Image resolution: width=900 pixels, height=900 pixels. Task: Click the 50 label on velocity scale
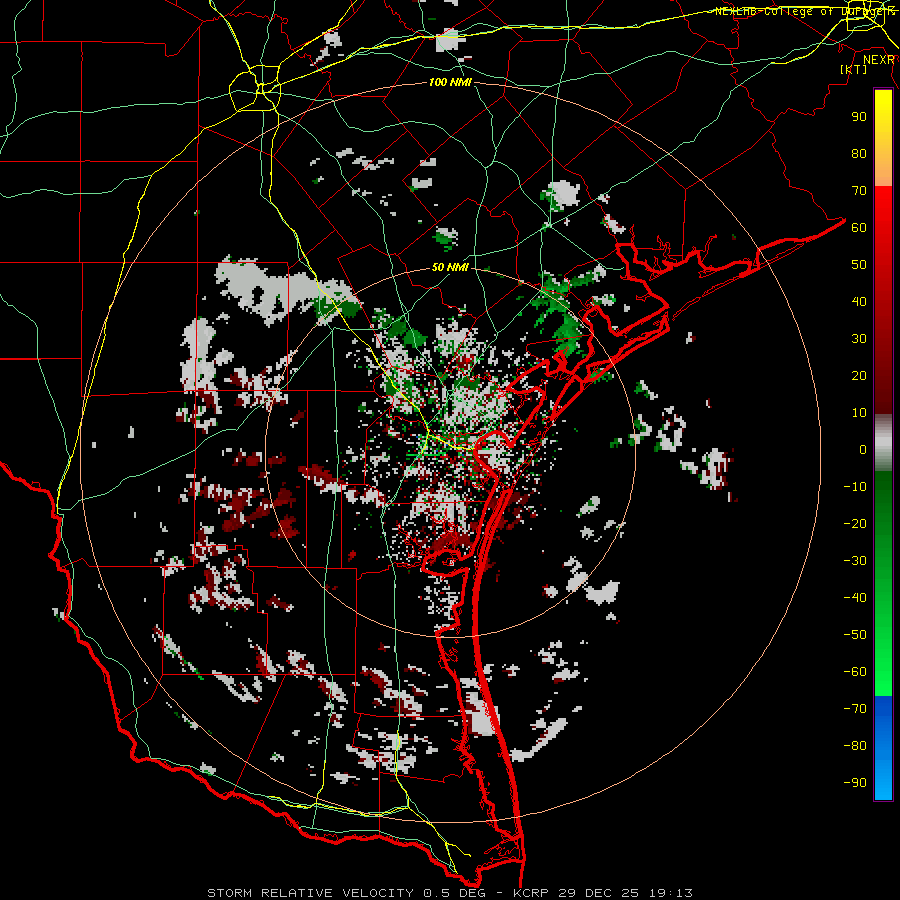[859, 265]
